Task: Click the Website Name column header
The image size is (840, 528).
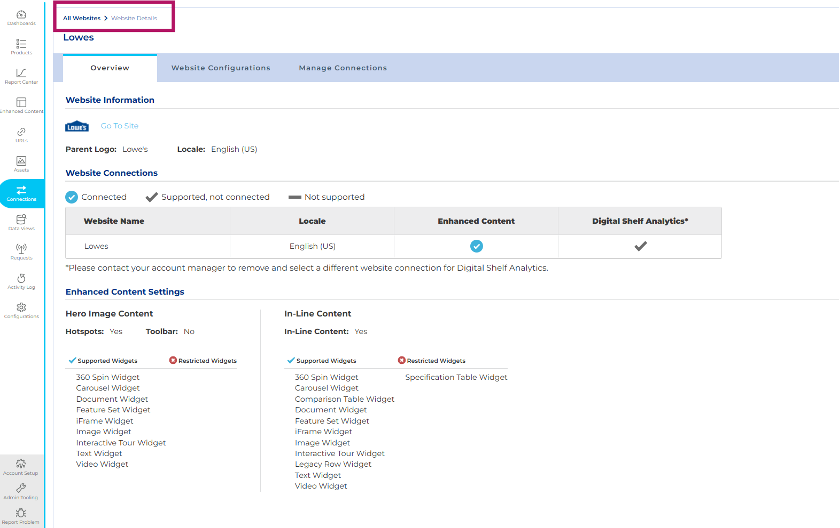Action: pos(114,221)
